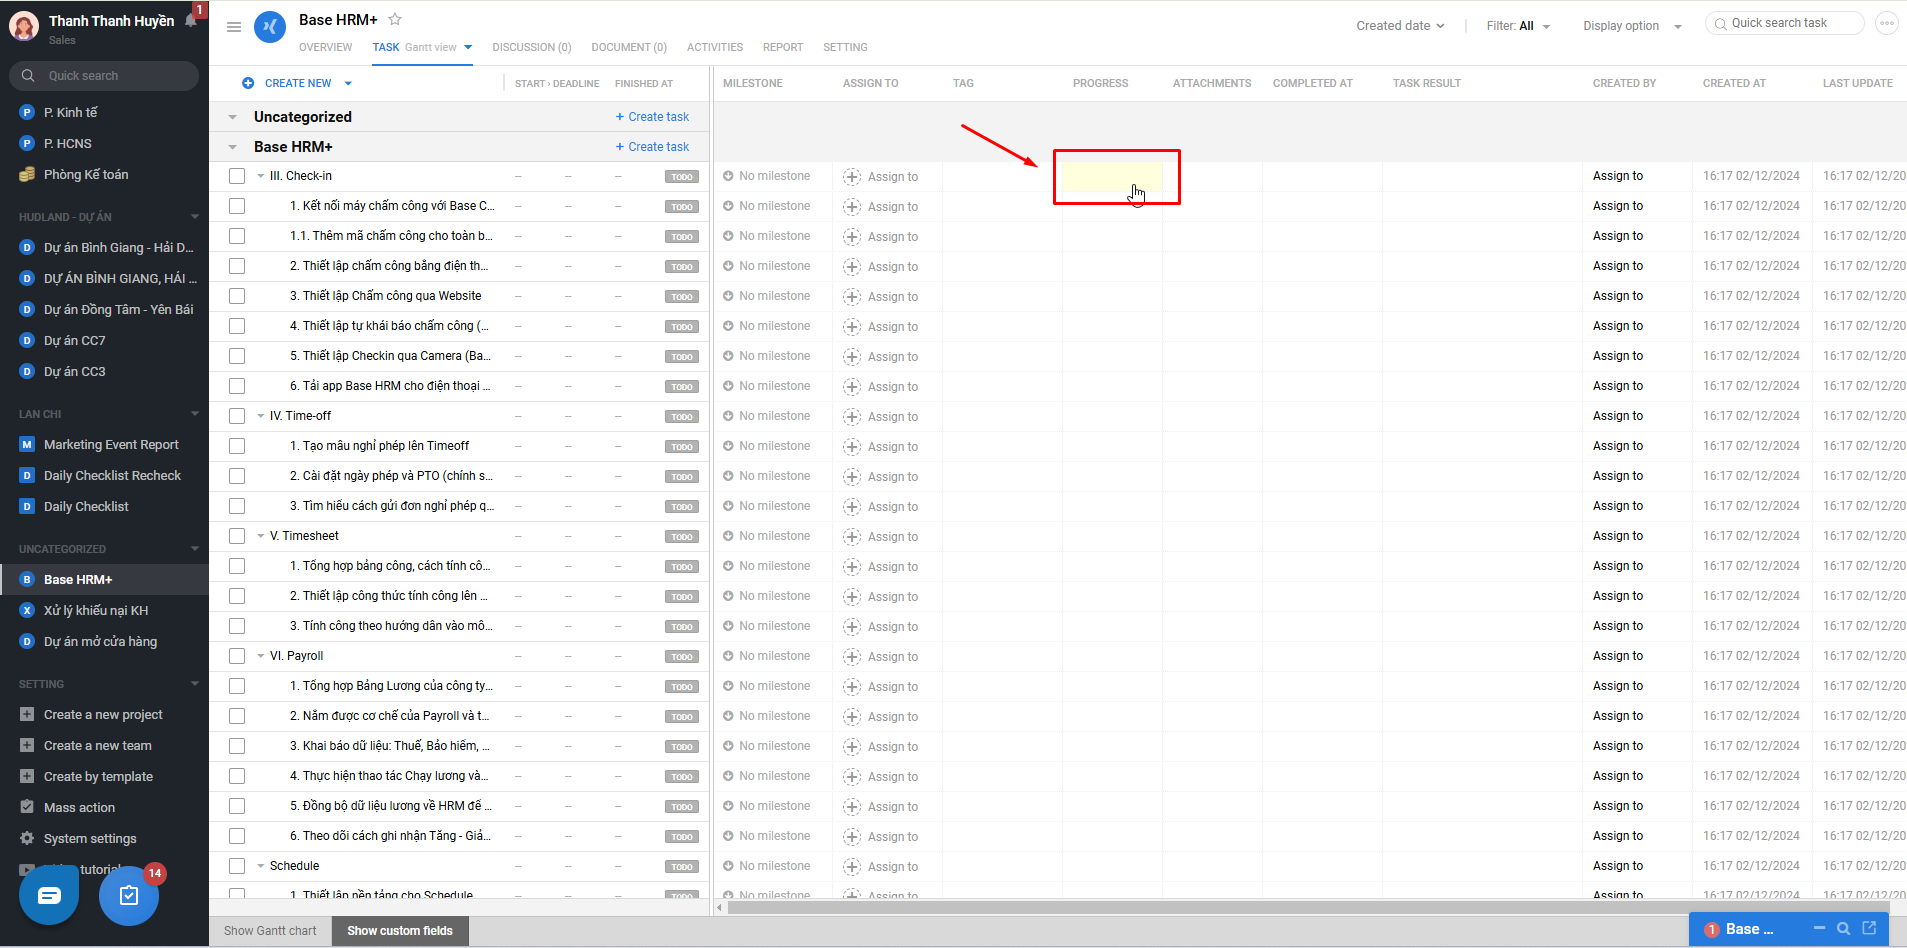1907x948 pixels.
Task: Click Create task in Base HRM+ section
Action: click(x=652, y=147)
